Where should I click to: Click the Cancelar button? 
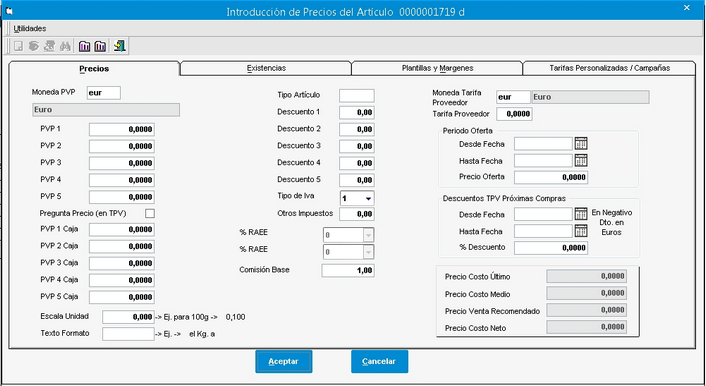click(x=379, y=361)
